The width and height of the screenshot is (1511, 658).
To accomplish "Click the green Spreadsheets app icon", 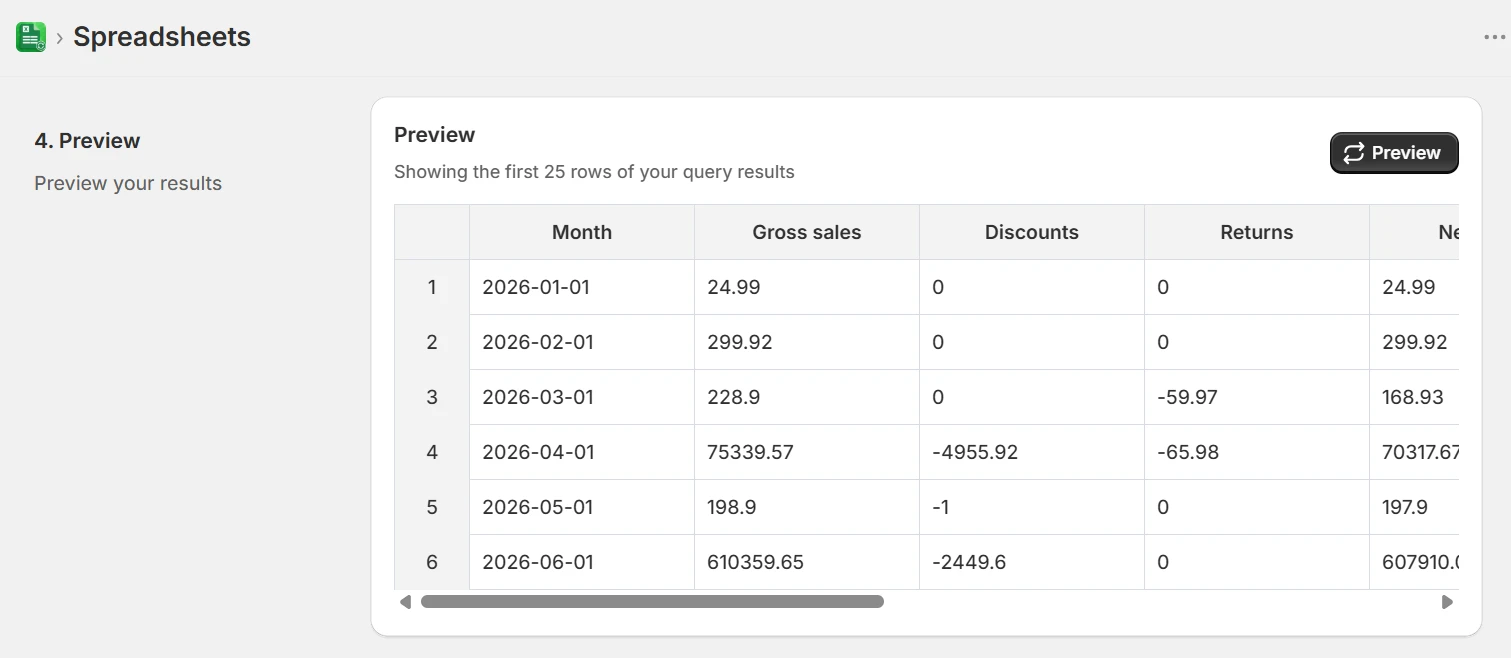I will tap(31, 38).
